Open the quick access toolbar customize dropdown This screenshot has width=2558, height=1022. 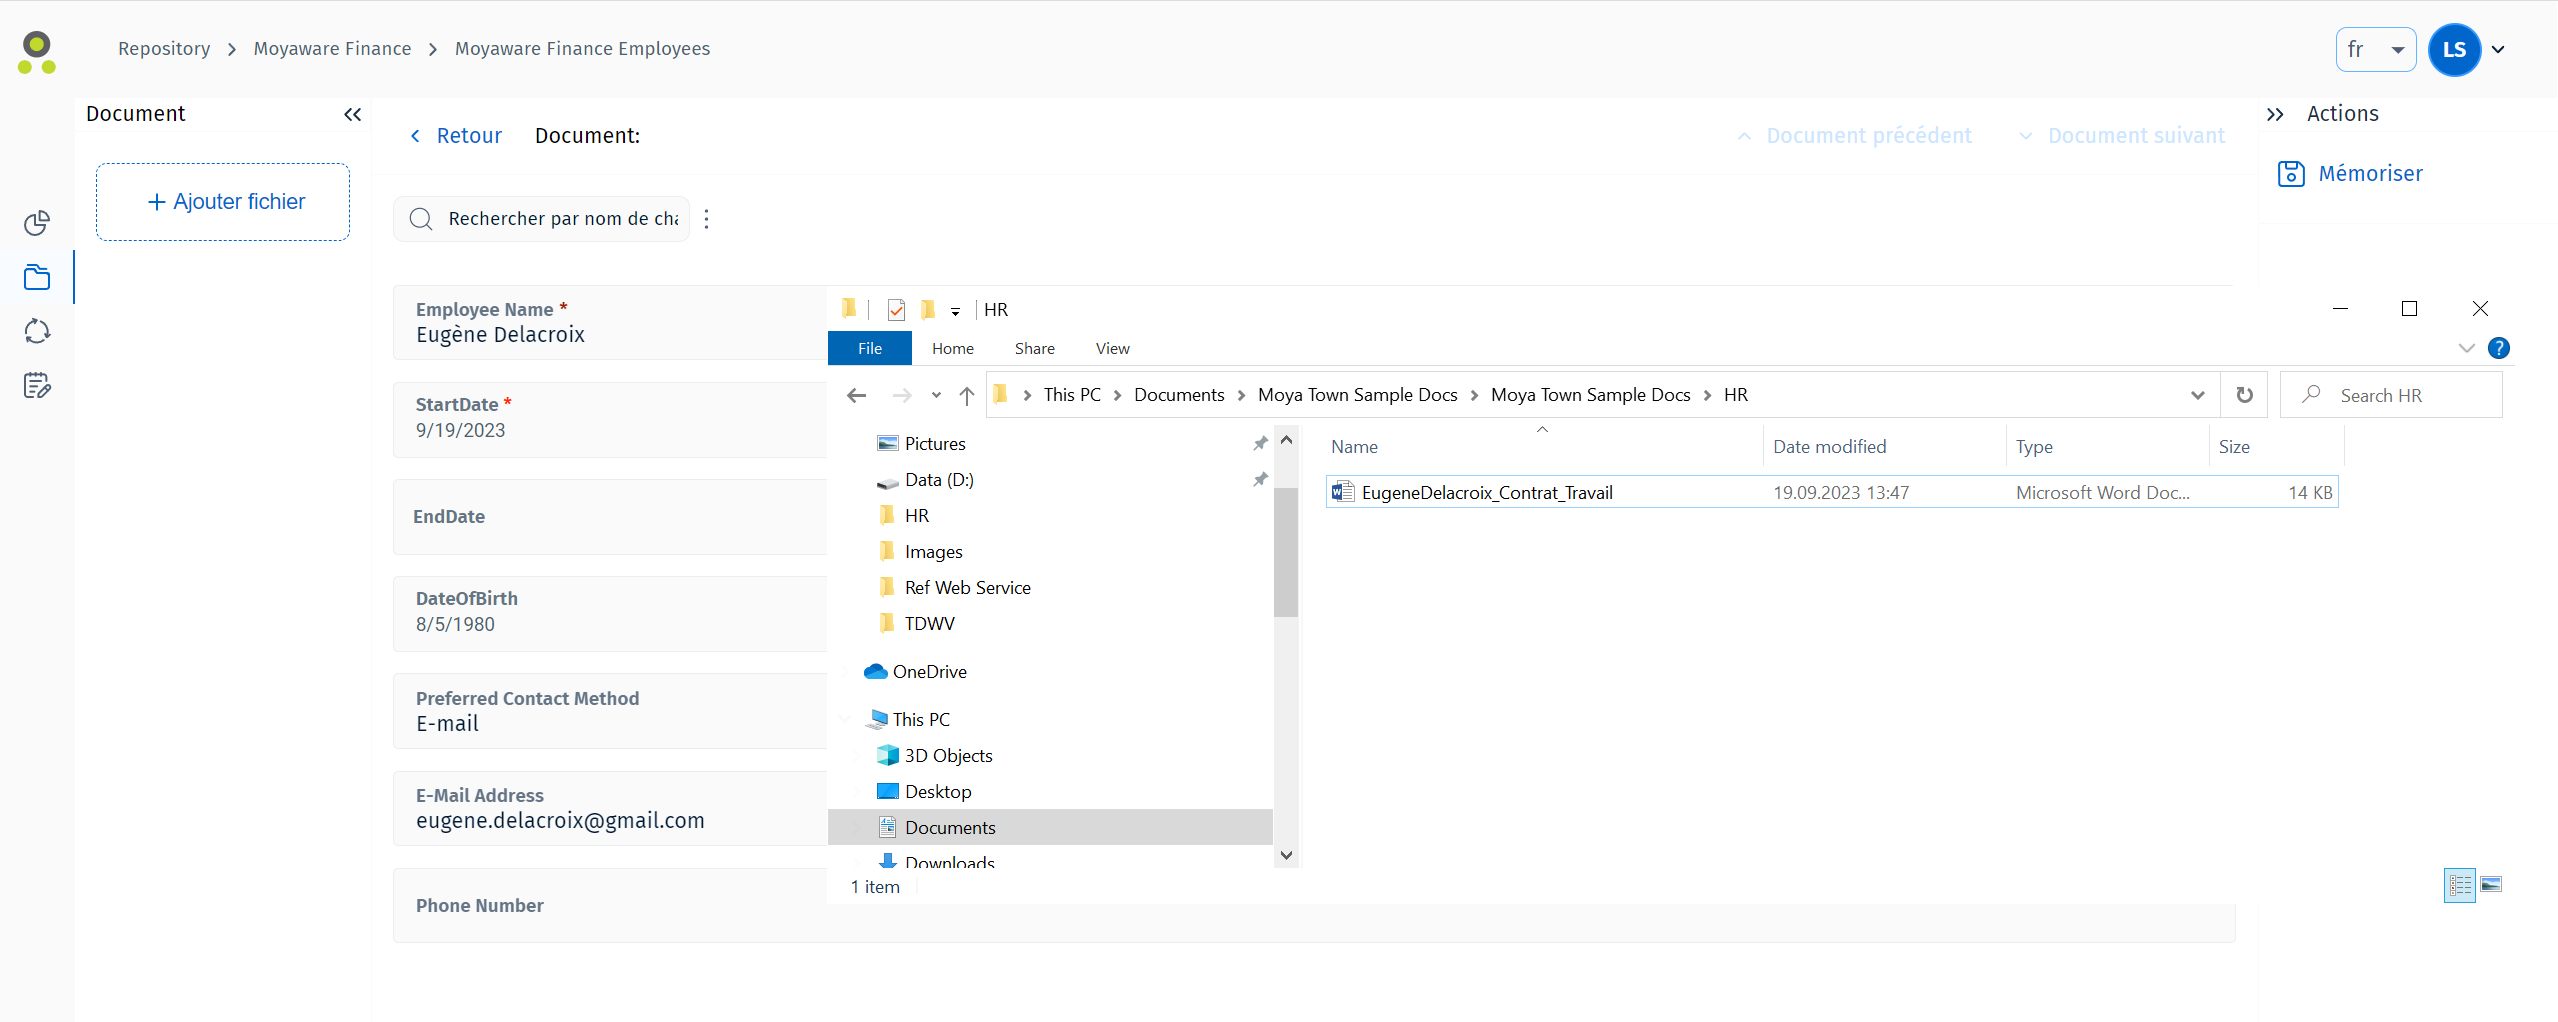point(955,311)
